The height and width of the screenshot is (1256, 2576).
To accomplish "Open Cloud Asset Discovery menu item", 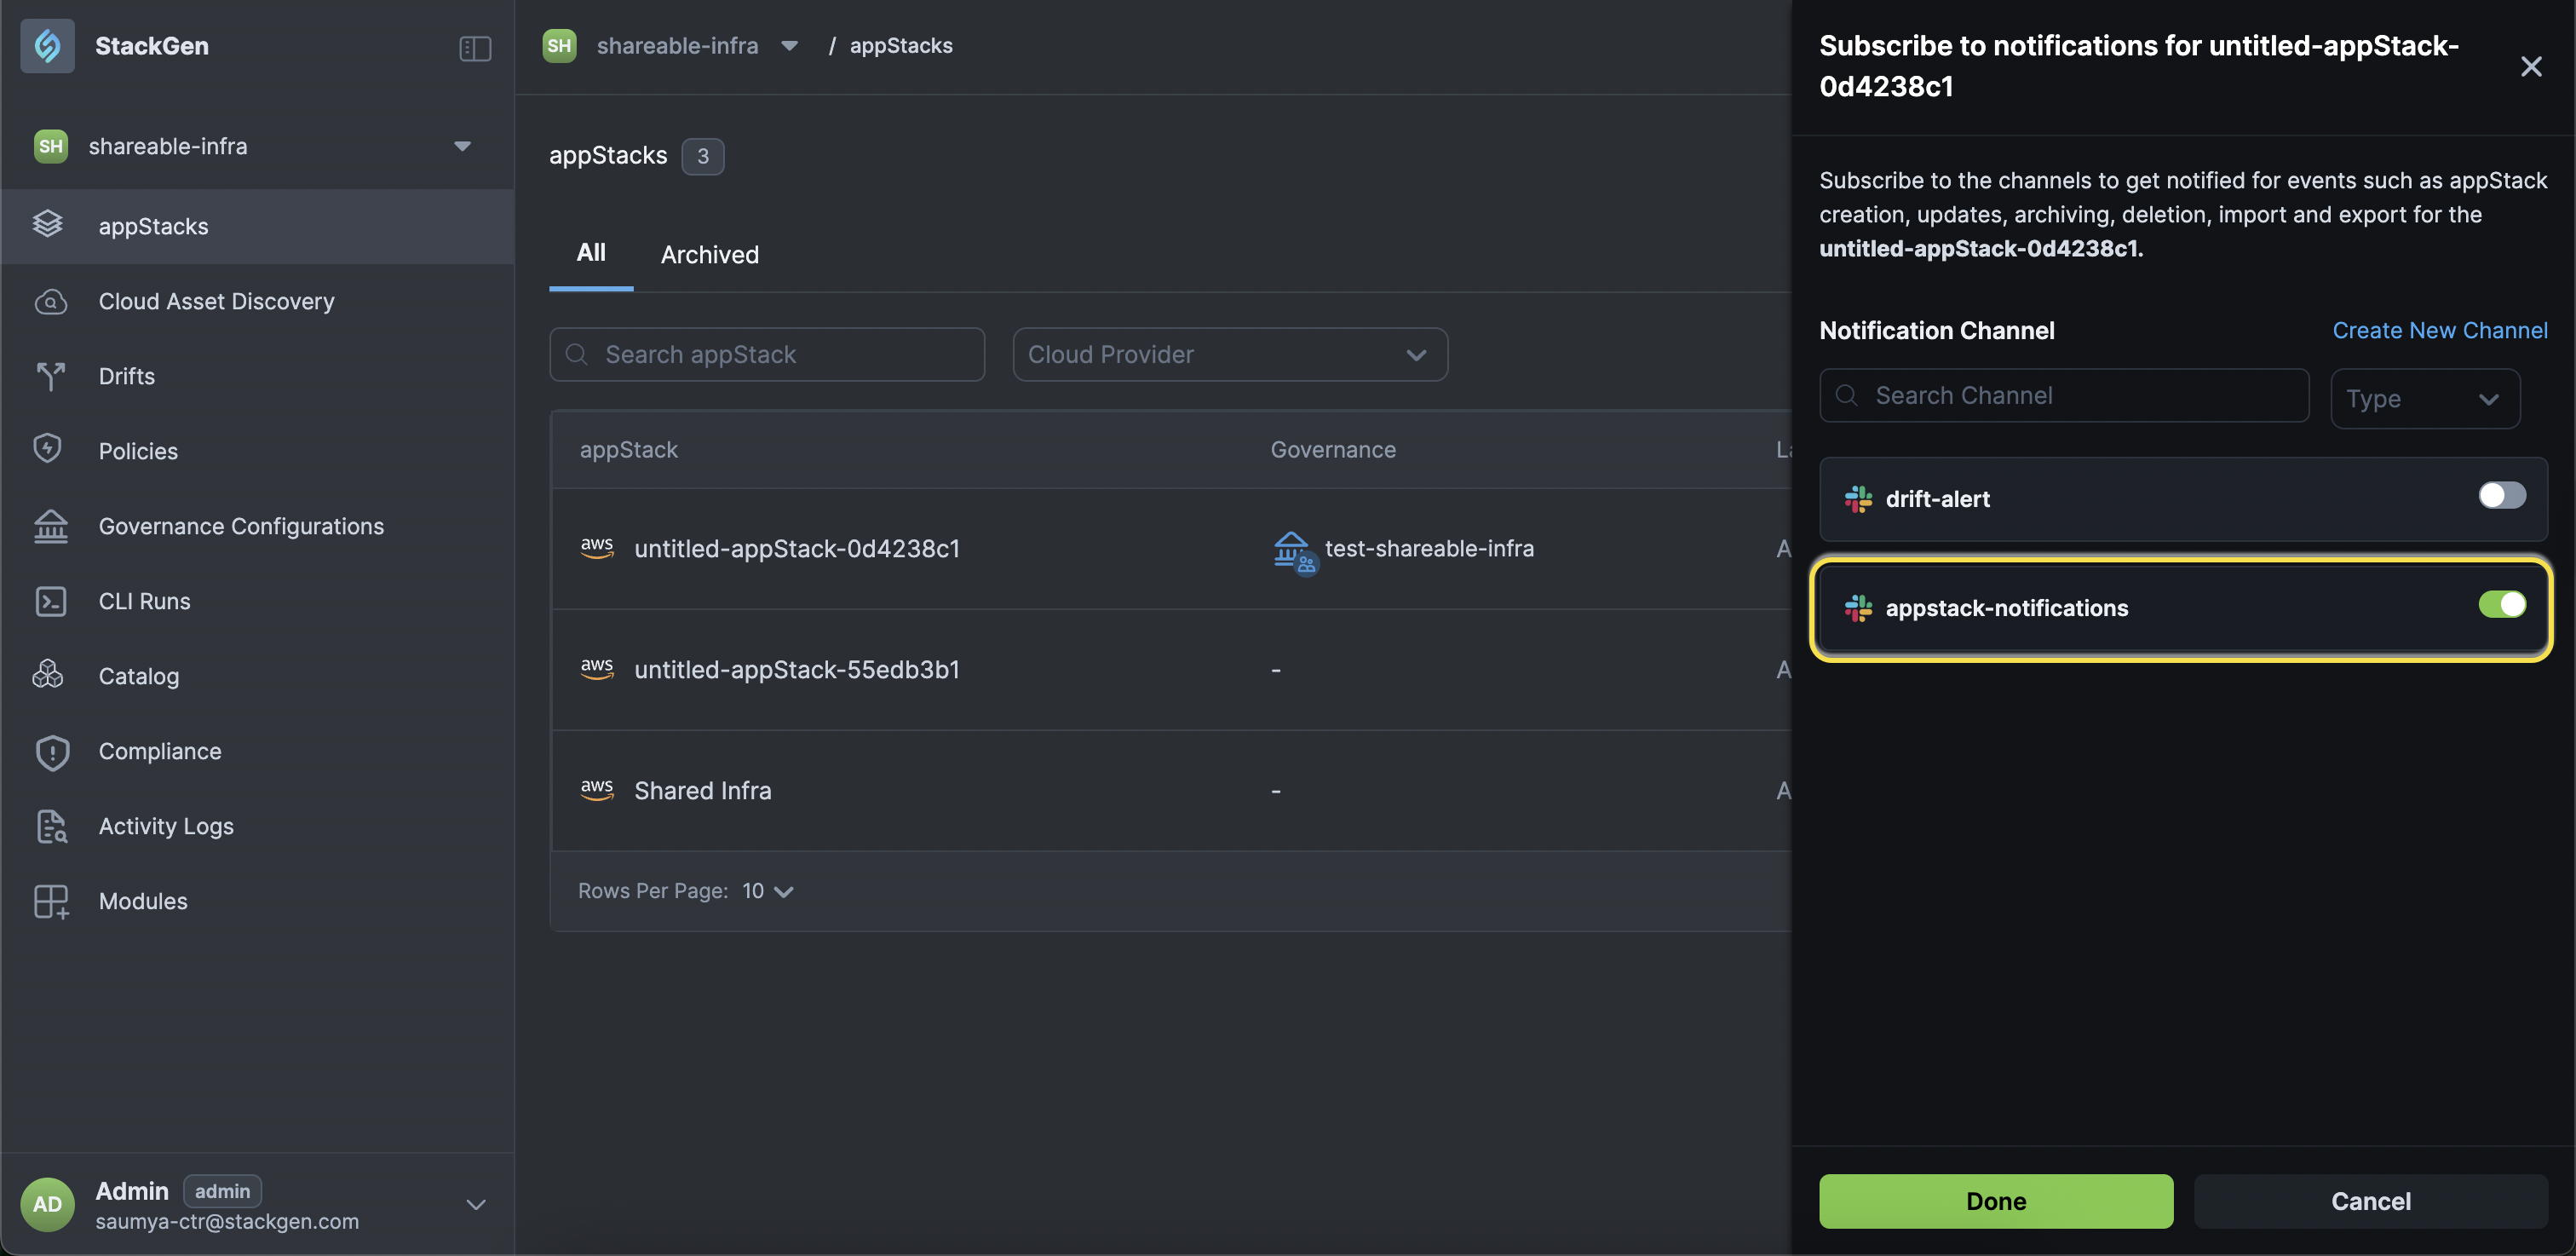I will (x=258, y=301).
